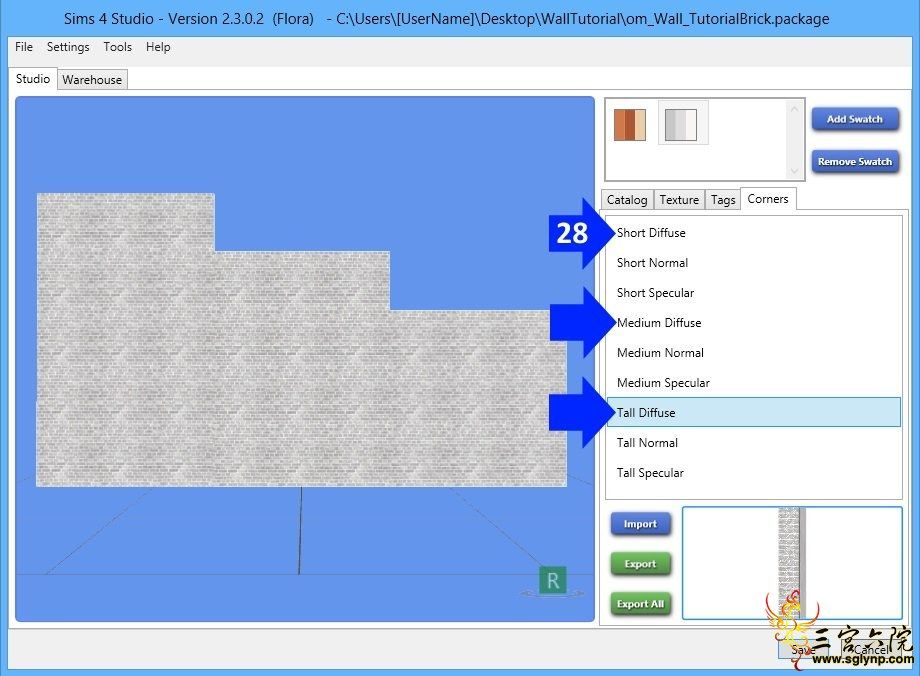Image resolution: width=920 pixels, height=676 pixels.
Task: Switch to the Studio tab
Action: tap(33, 79)
